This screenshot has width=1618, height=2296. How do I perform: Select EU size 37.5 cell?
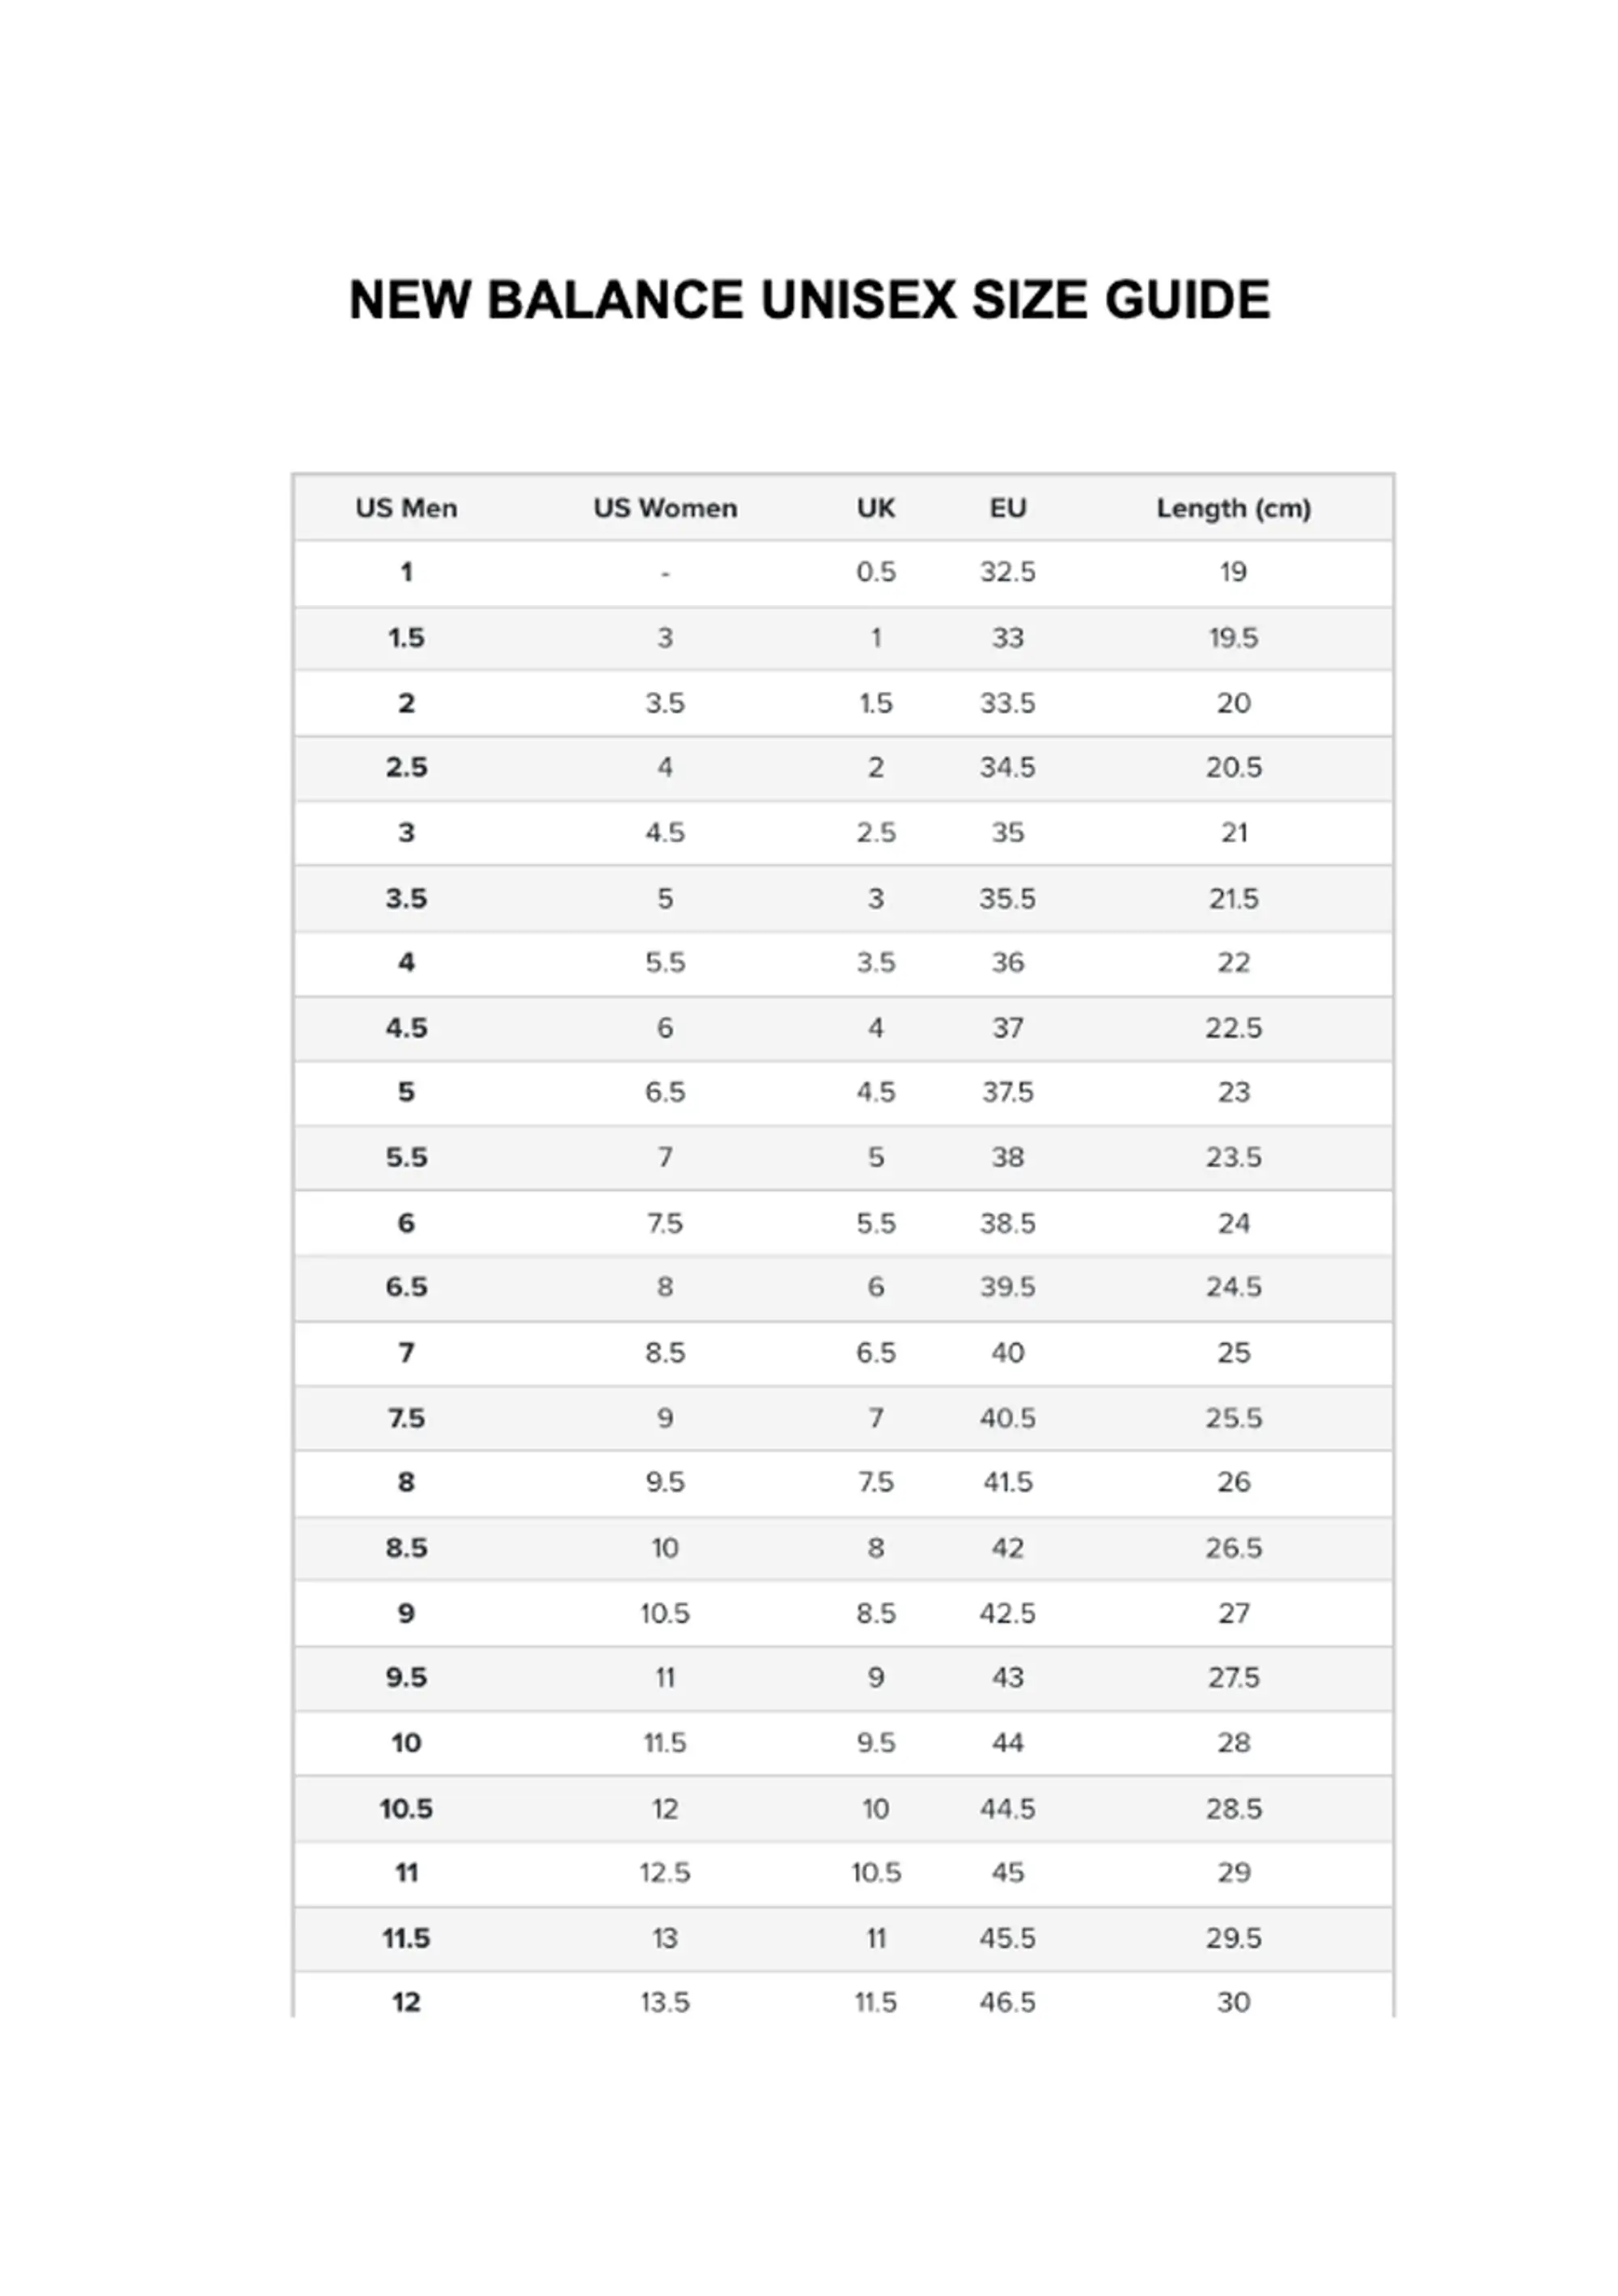[x=1007, y=1092]
